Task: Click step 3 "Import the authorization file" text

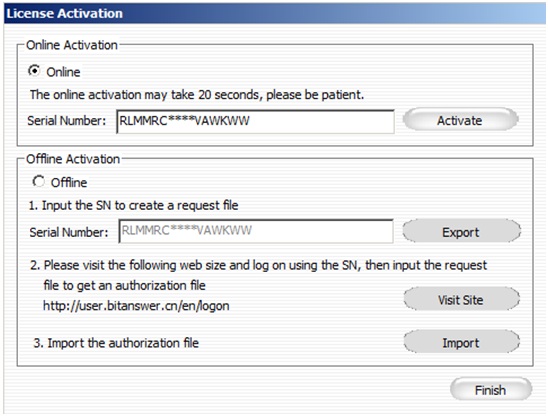Action: [x=116, y=343]
